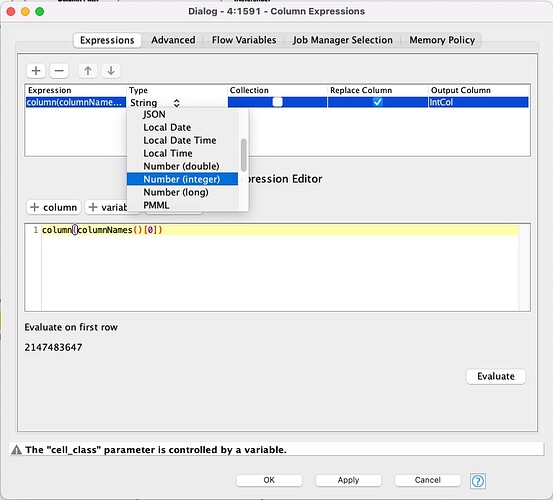Click the evaluated result 2147483647

[x=53, y=347]
